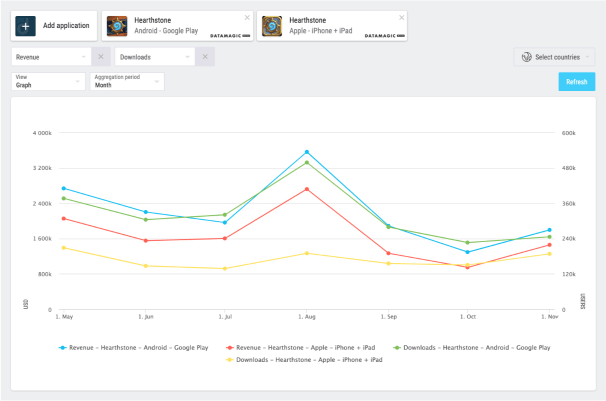This screenshot has height=401, width=606.
Task: Remove Hearthstone Apple - iPhone + iPad card
Action: click(x=402, y=17)
